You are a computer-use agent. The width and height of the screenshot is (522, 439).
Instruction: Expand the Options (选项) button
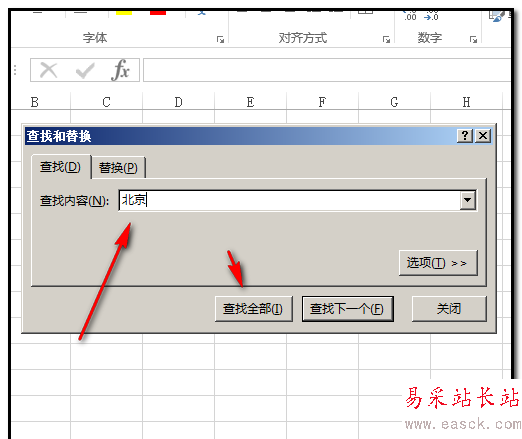click(x=438, y=263)
